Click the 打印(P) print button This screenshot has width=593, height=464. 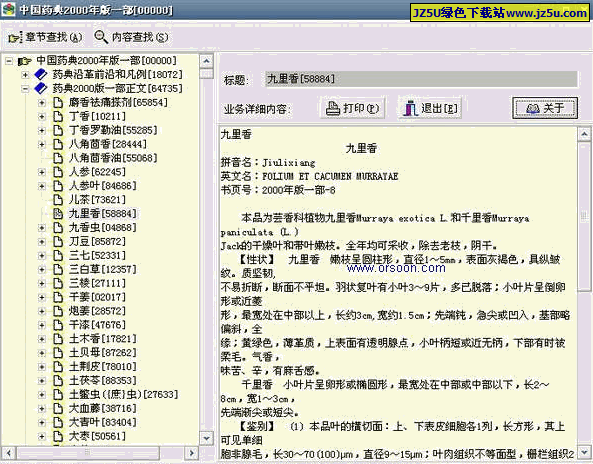coord(352,109)
